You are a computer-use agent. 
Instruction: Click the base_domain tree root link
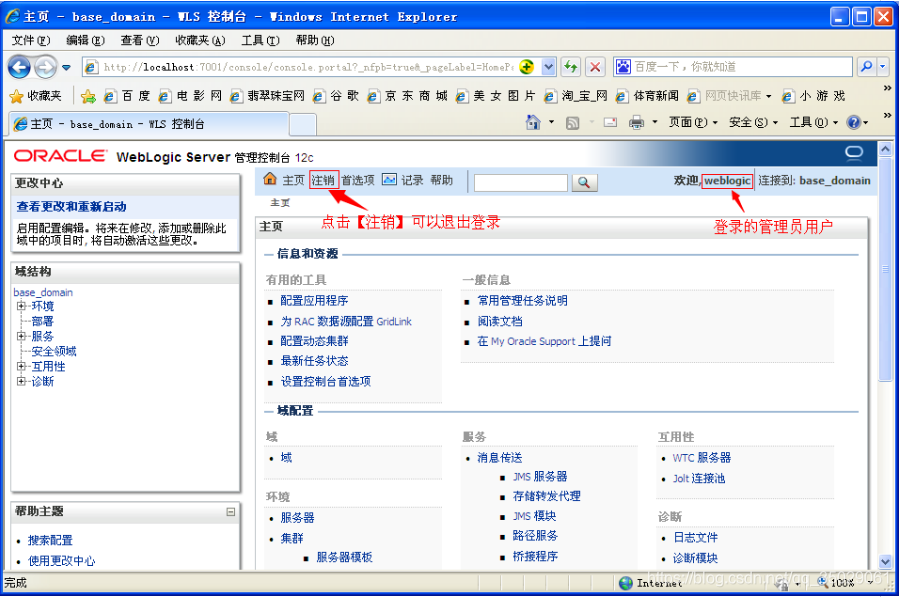43,292
